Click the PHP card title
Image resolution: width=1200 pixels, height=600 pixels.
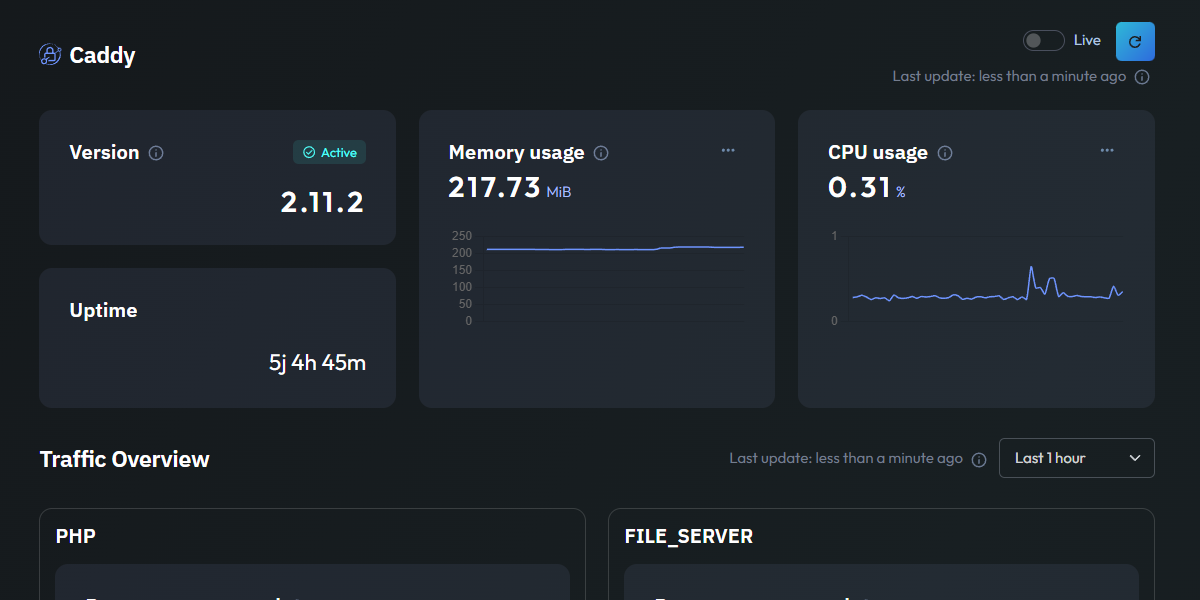(76, 536)
